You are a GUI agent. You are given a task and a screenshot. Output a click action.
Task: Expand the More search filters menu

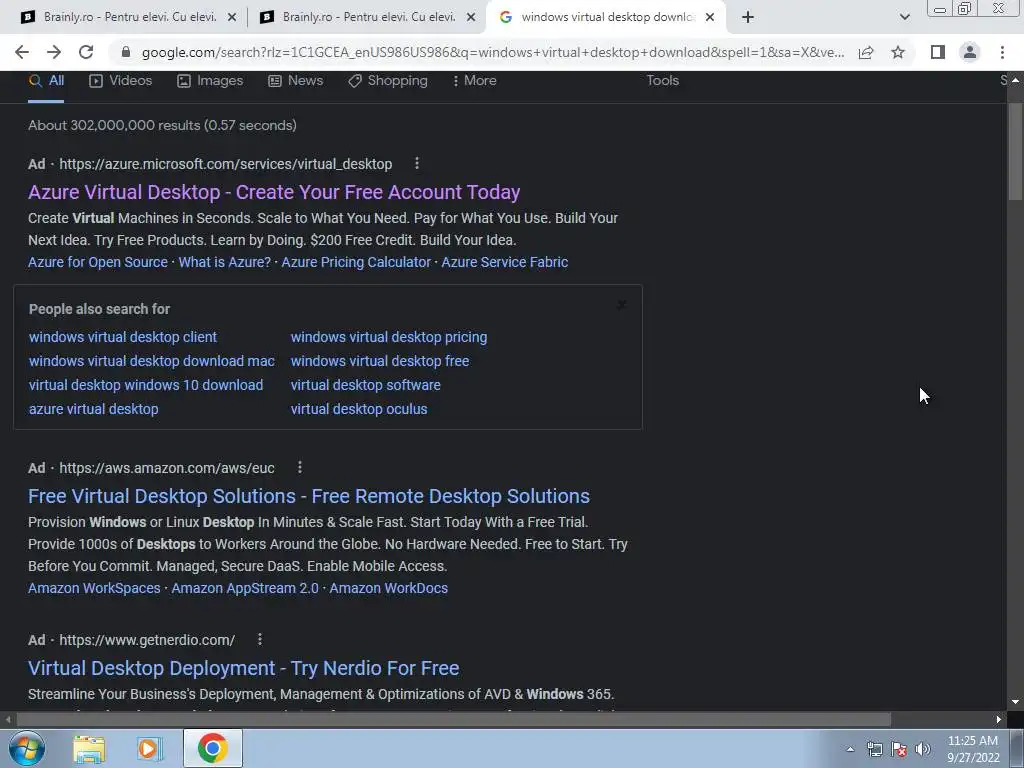(x=474, y=80)
